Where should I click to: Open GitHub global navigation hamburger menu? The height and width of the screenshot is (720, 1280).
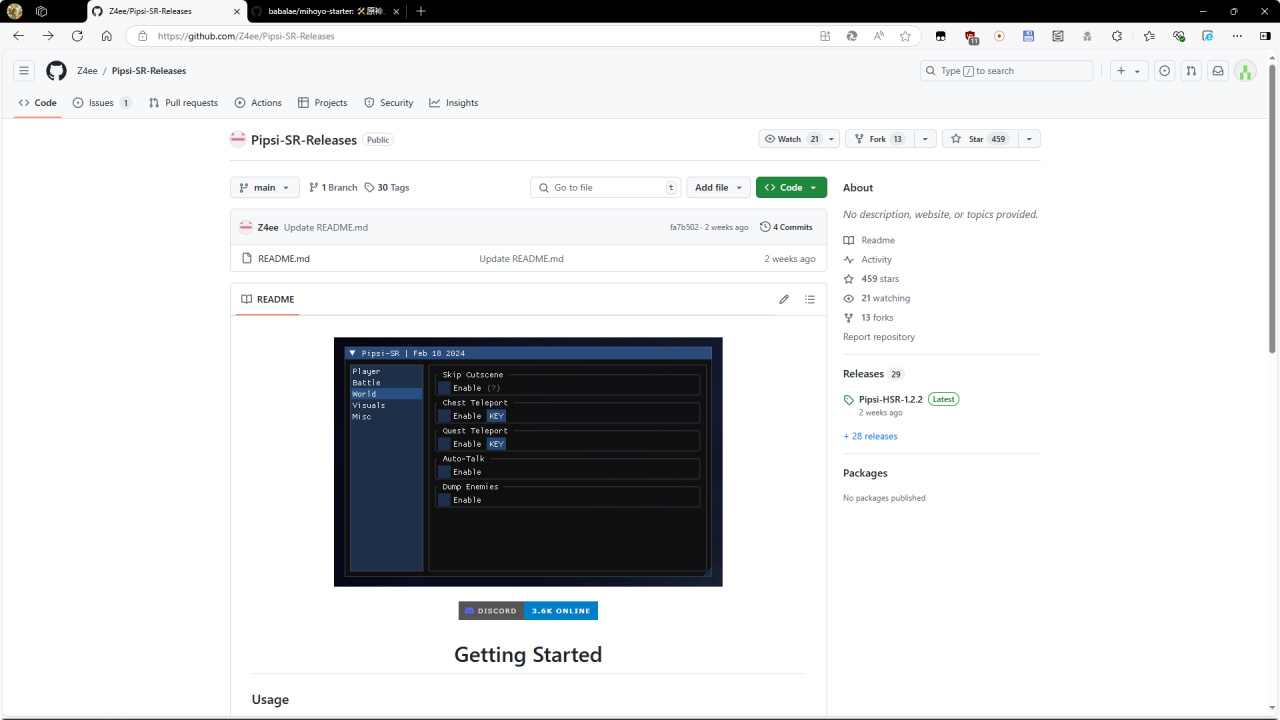24,71
